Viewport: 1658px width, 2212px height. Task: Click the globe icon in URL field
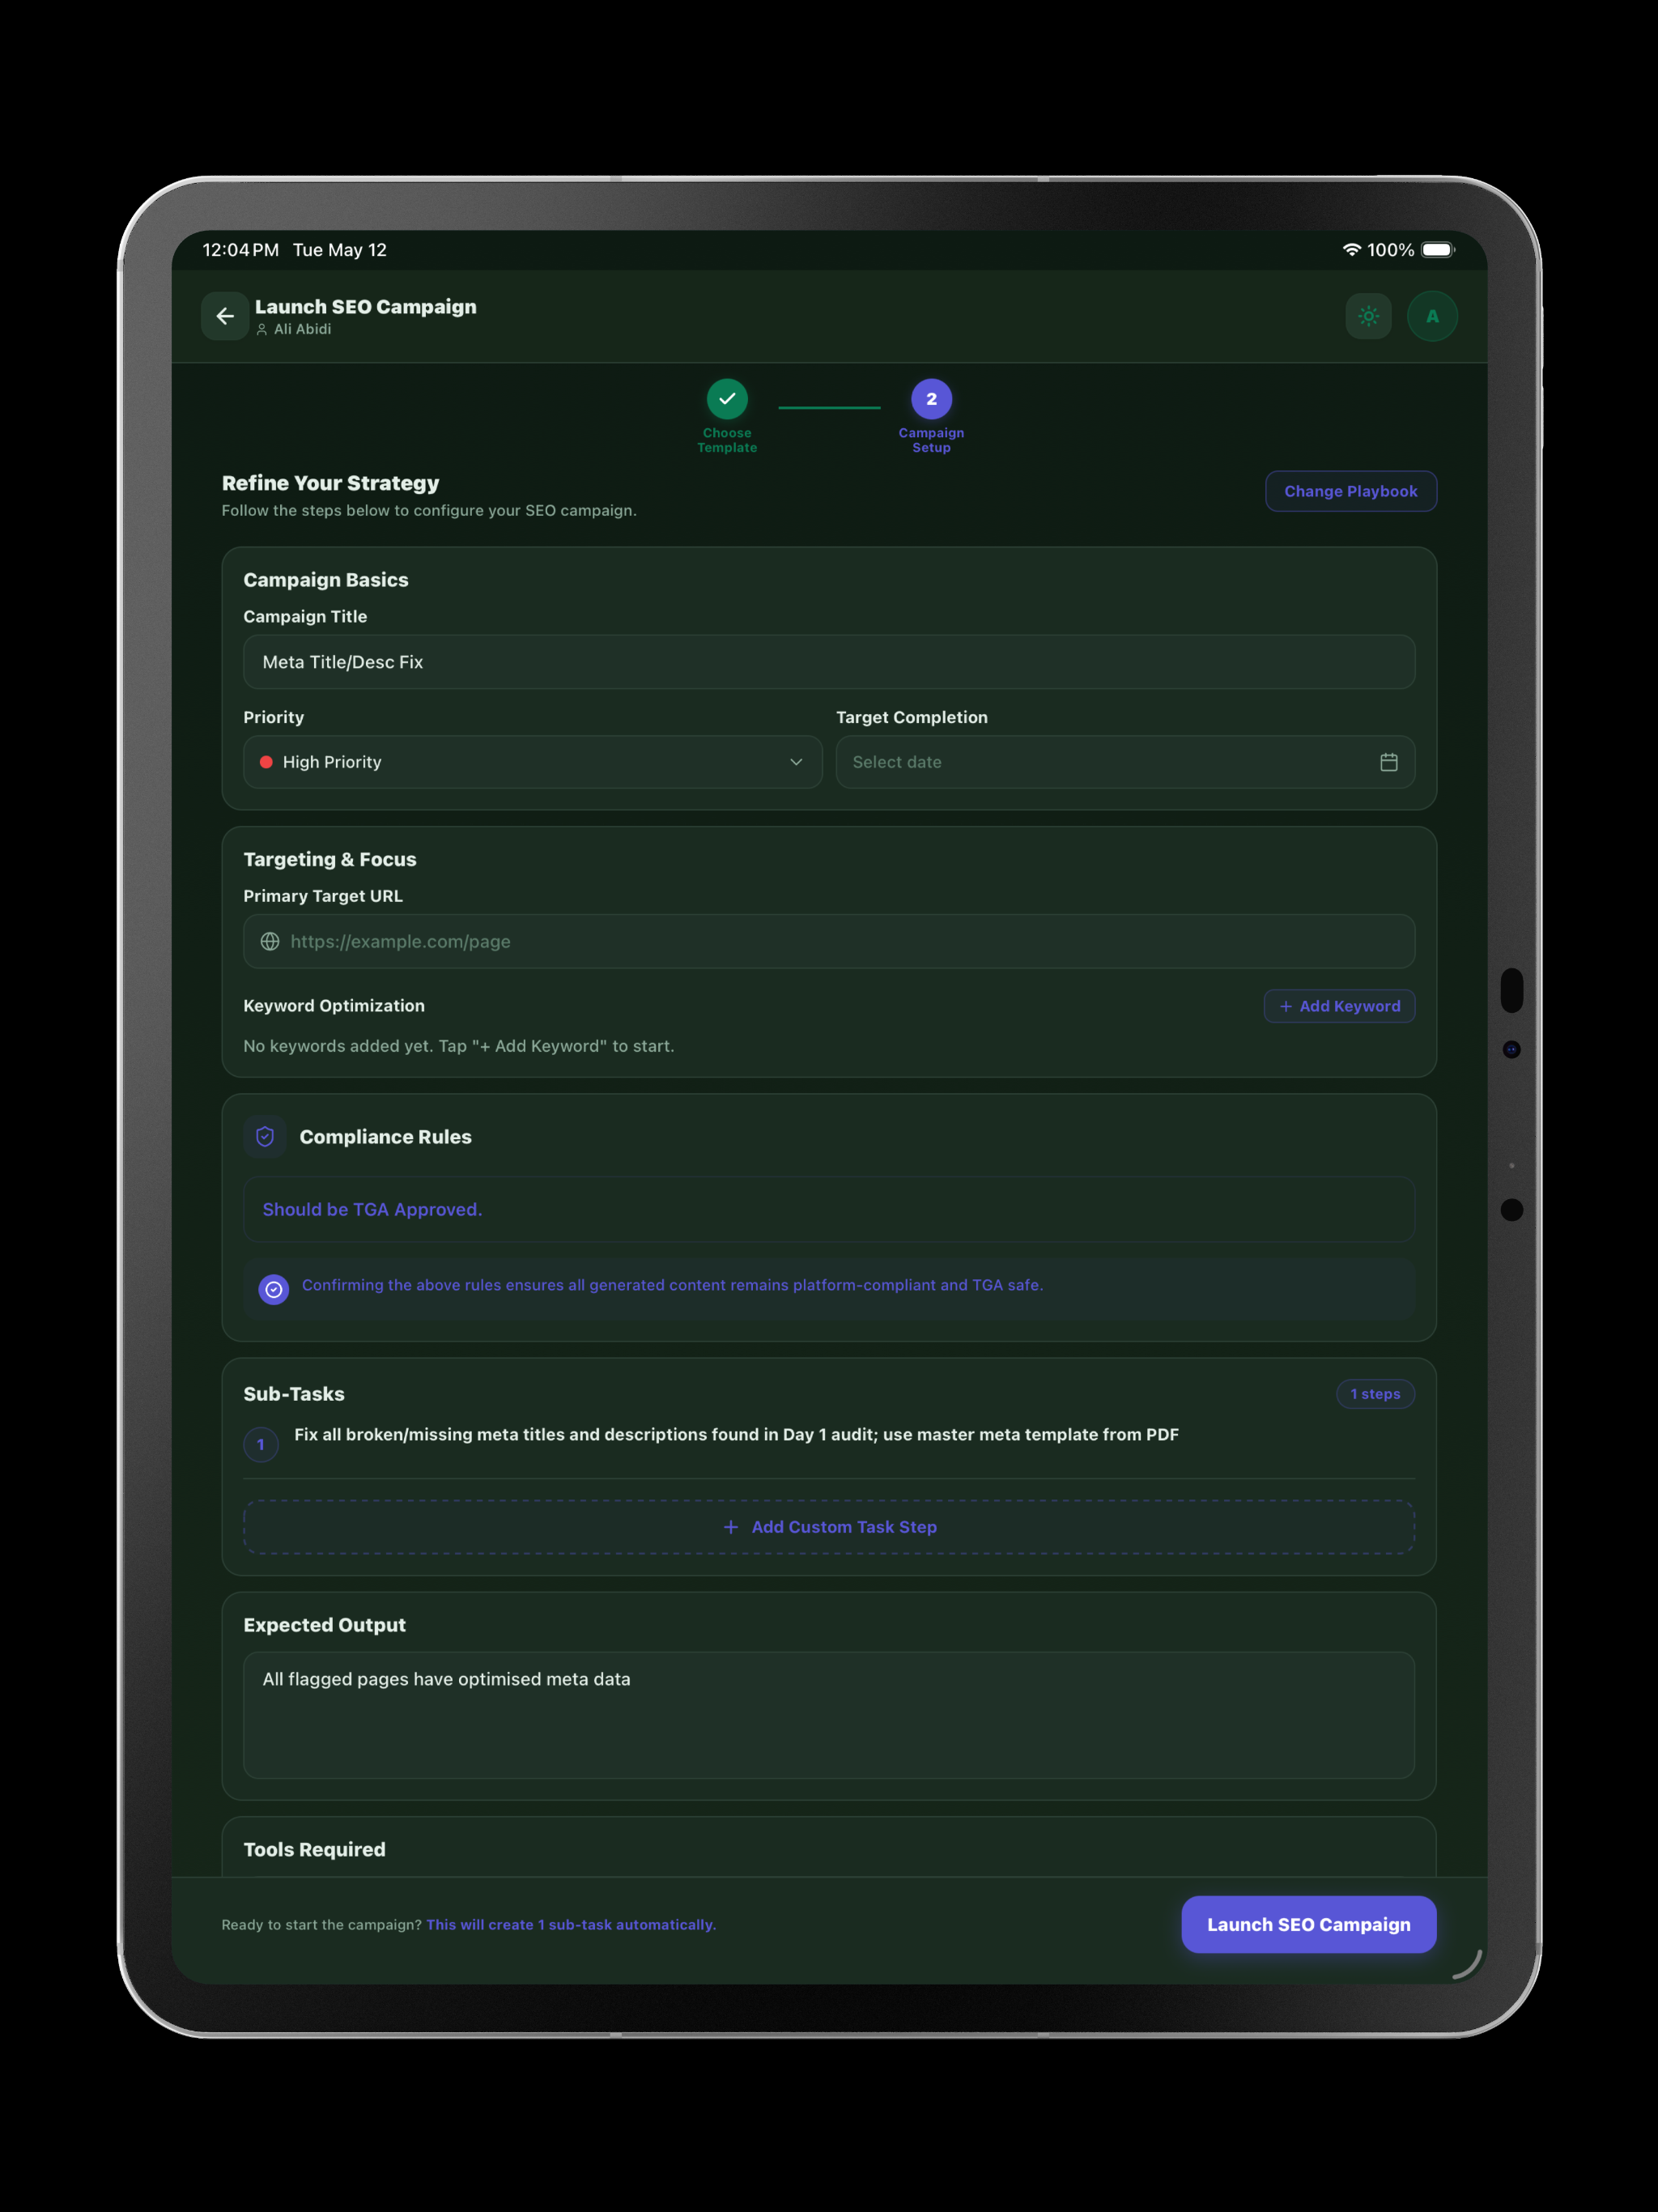coord(270,941)
